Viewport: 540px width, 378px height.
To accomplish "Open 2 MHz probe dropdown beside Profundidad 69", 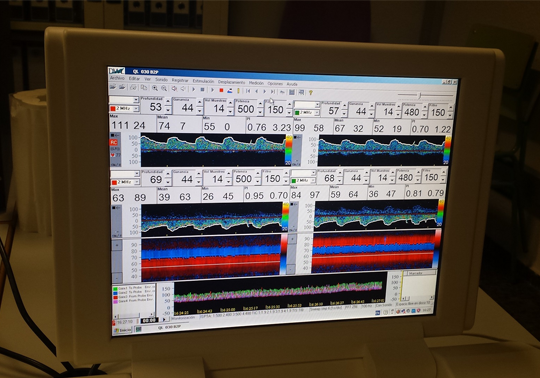I will (x=136, y=182).
